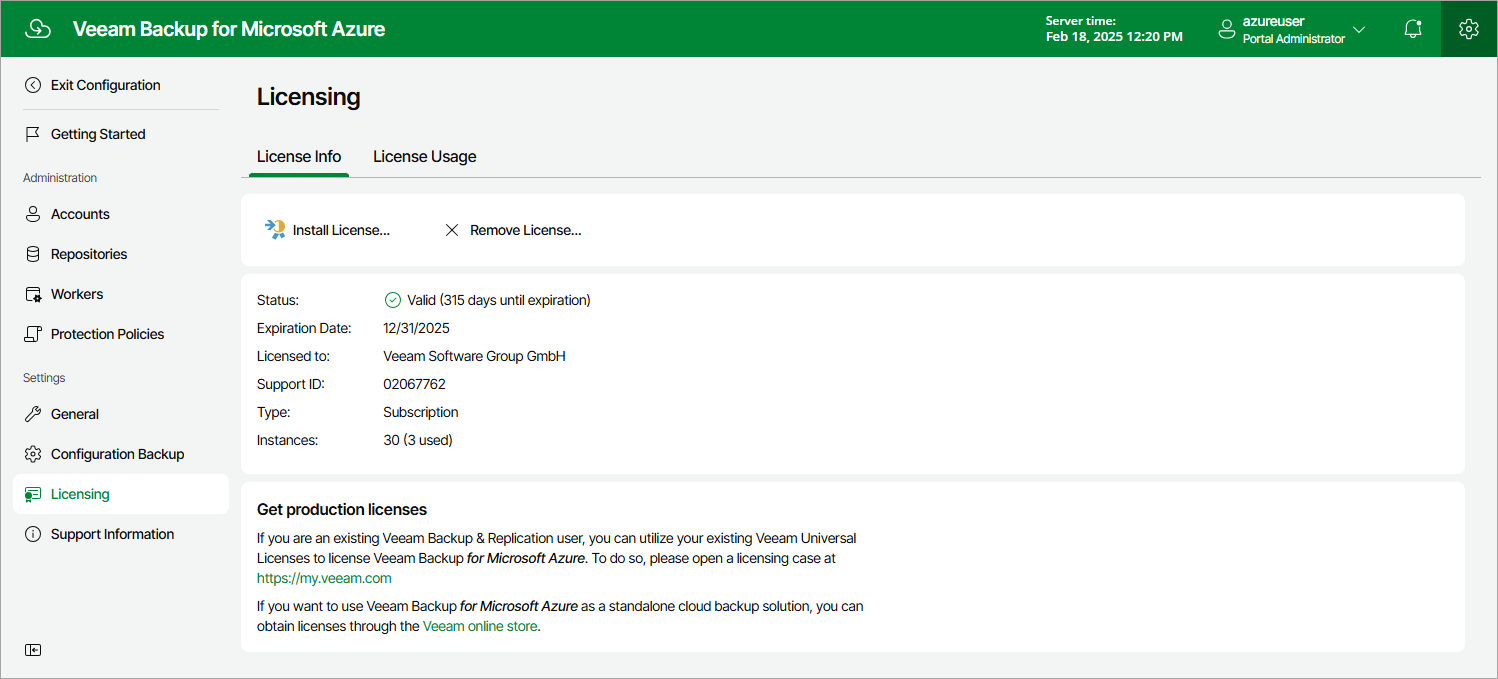The width and height of the screenshot is (1498, 679).
Task: Click the Getting Started flag icon
Action: click(x=33, y=134)
